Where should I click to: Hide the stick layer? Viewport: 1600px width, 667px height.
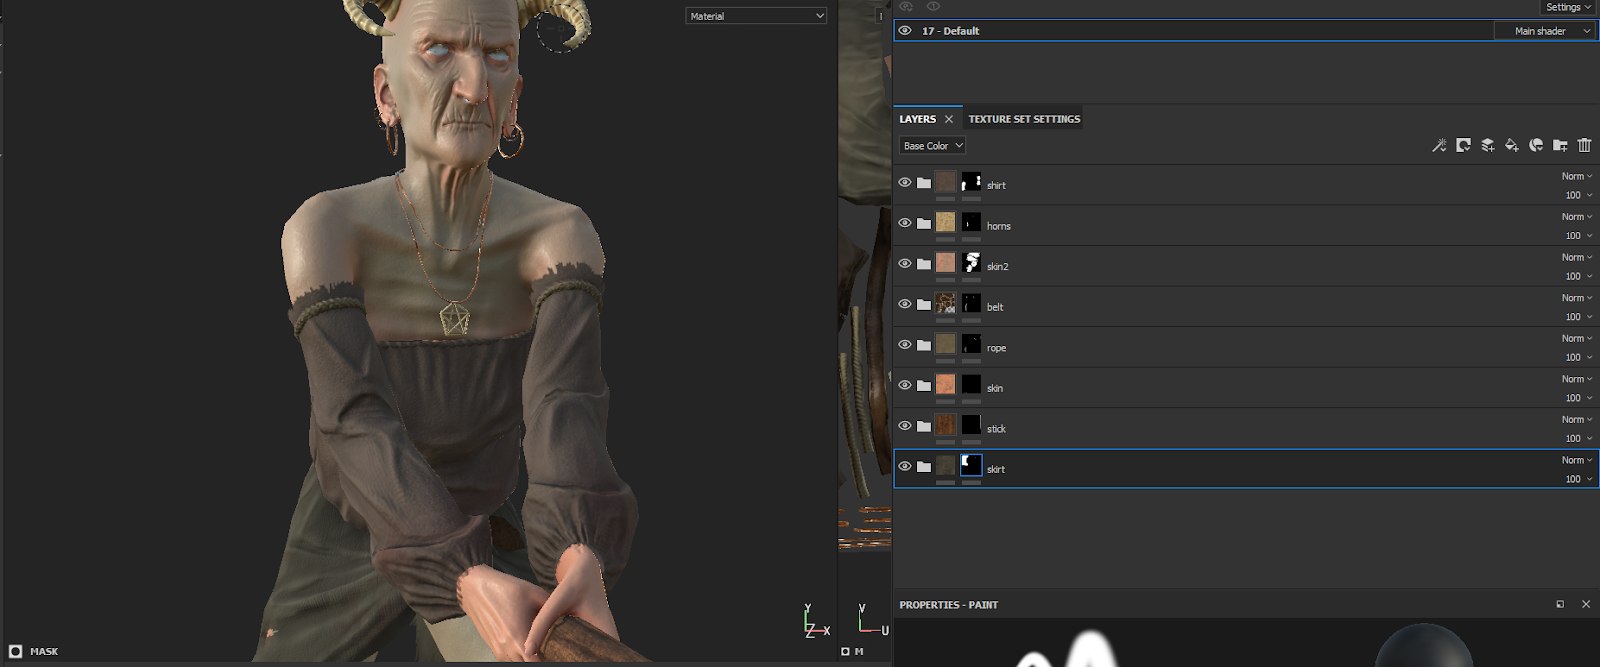[905, 426]
